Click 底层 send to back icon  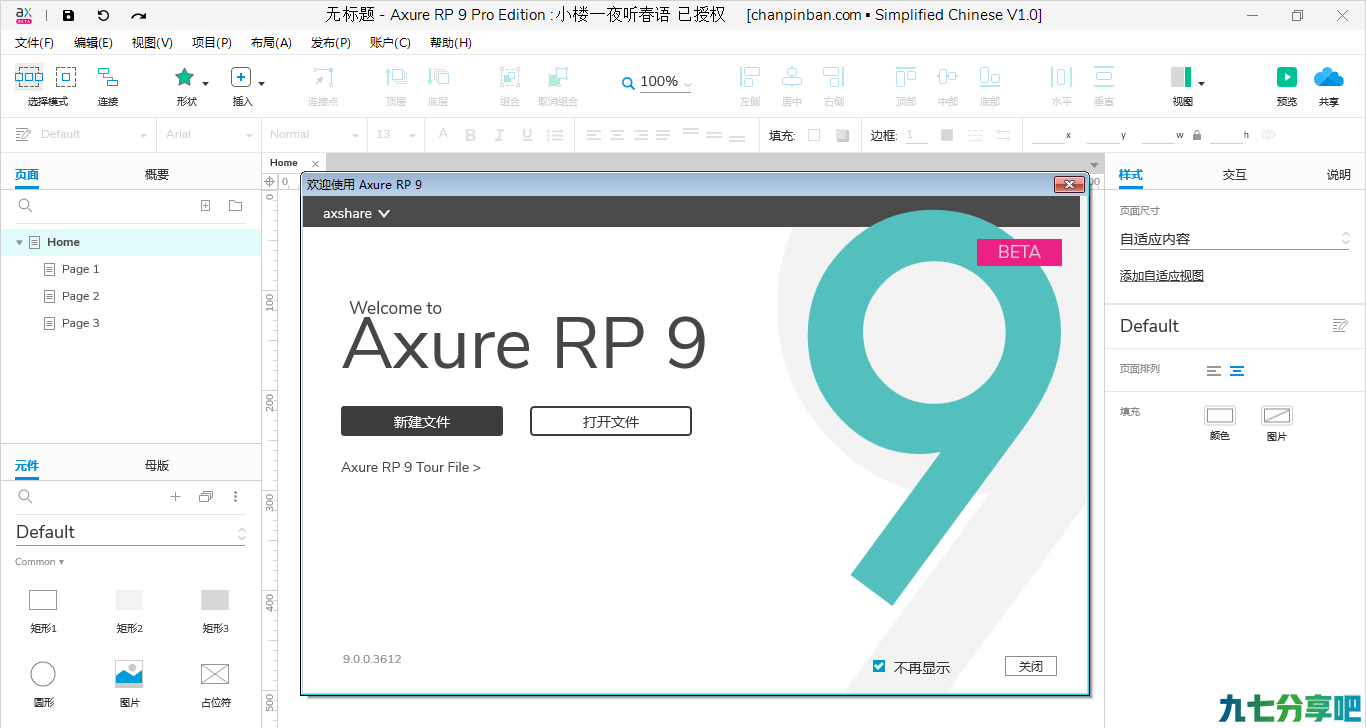[438, 77]
